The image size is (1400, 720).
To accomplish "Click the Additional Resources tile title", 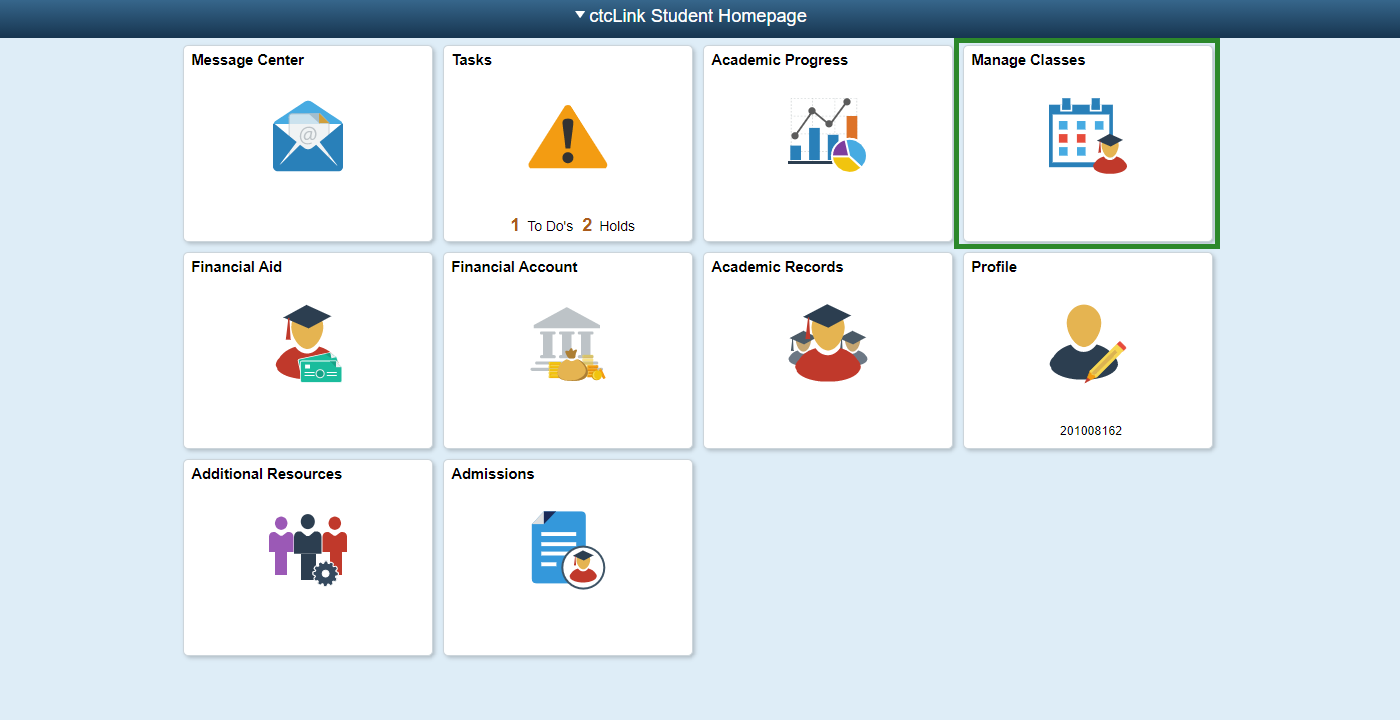I will (x=267, y=474).
